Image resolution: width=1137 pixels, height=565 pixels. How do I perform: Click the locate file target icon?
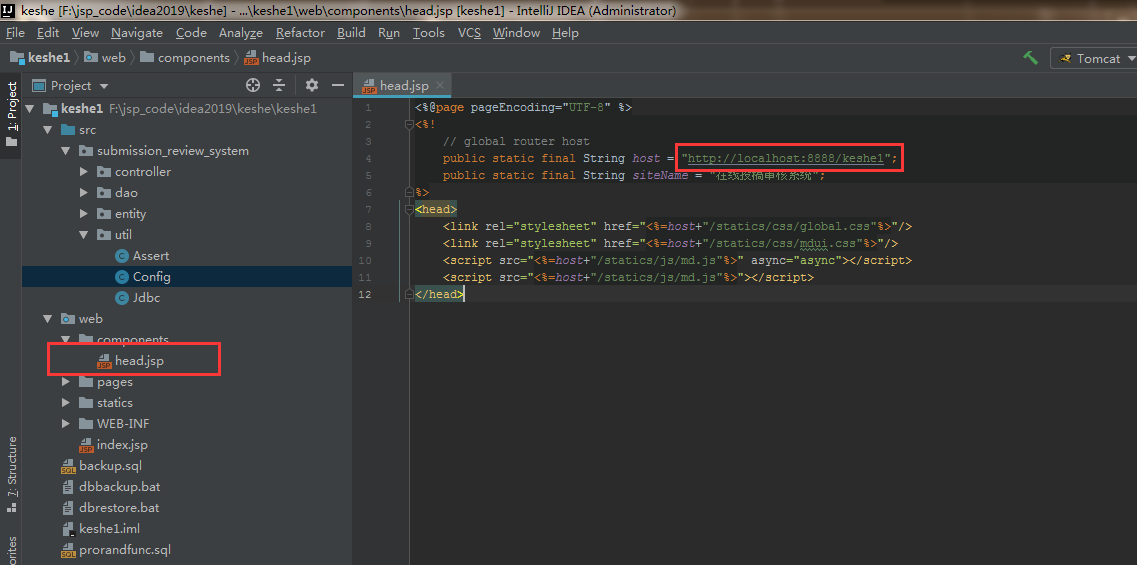point(252,86)
